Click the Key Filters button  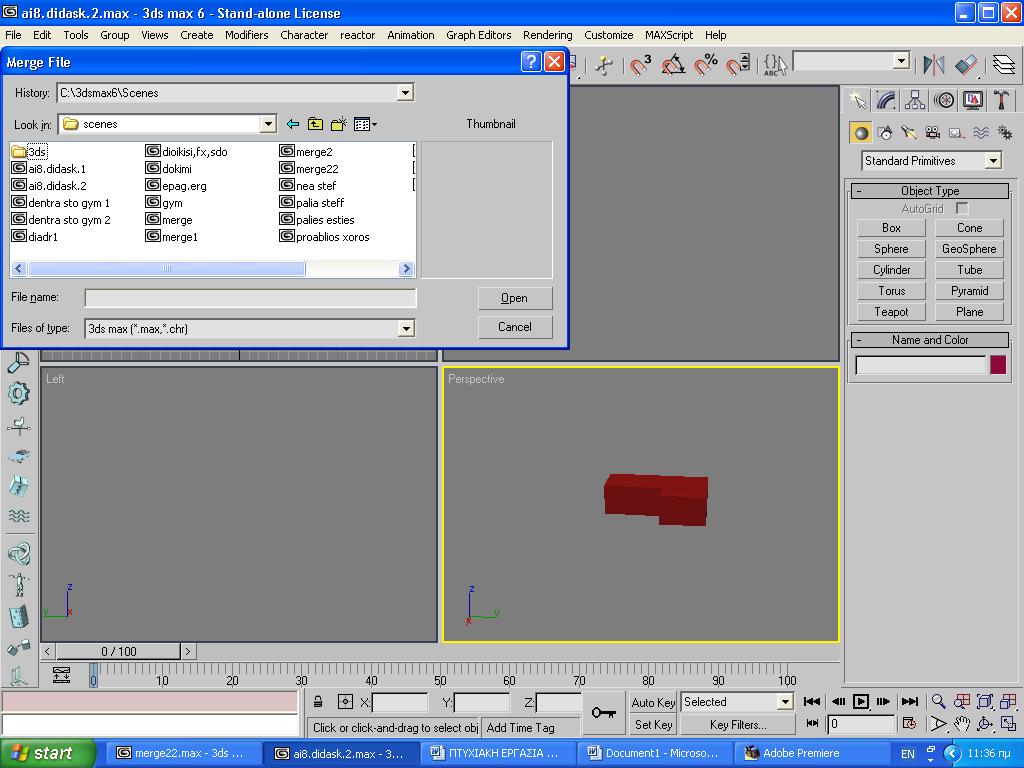[x=738, y=725]
